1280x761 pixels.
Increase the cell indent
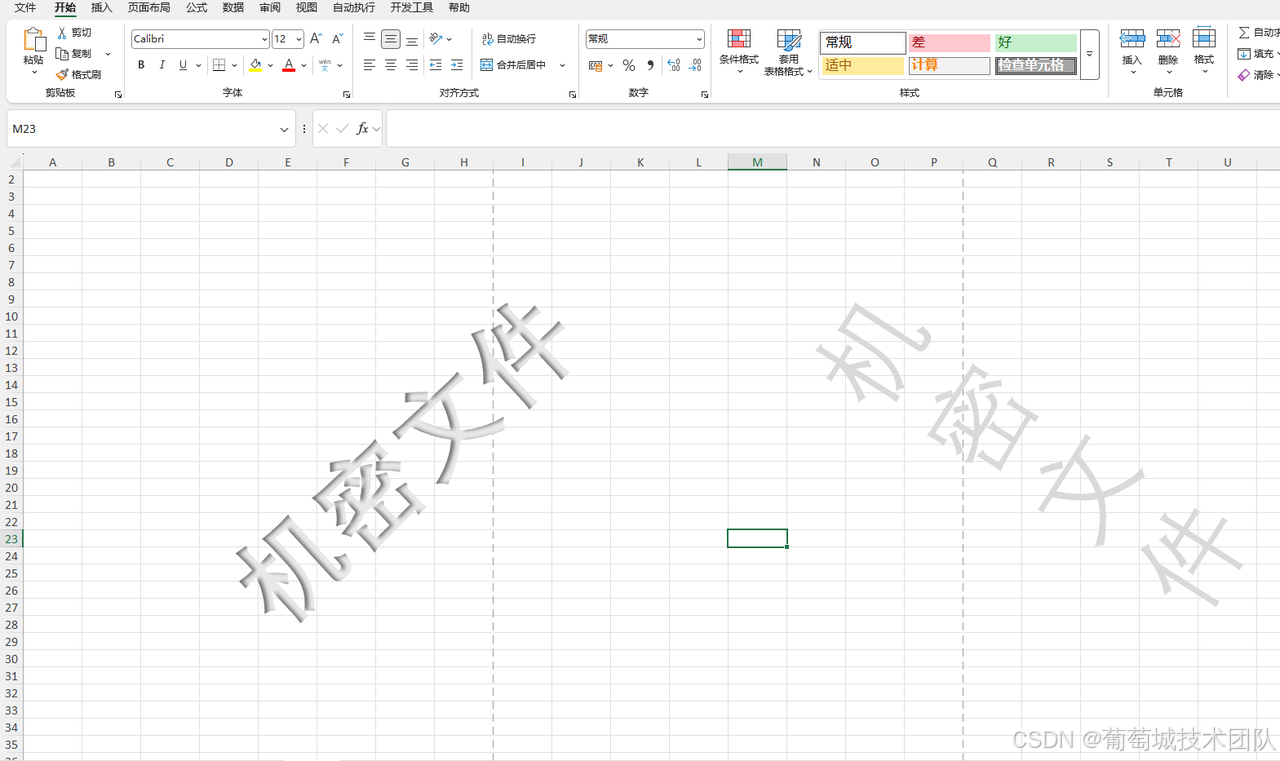click(x=457, y=65)
